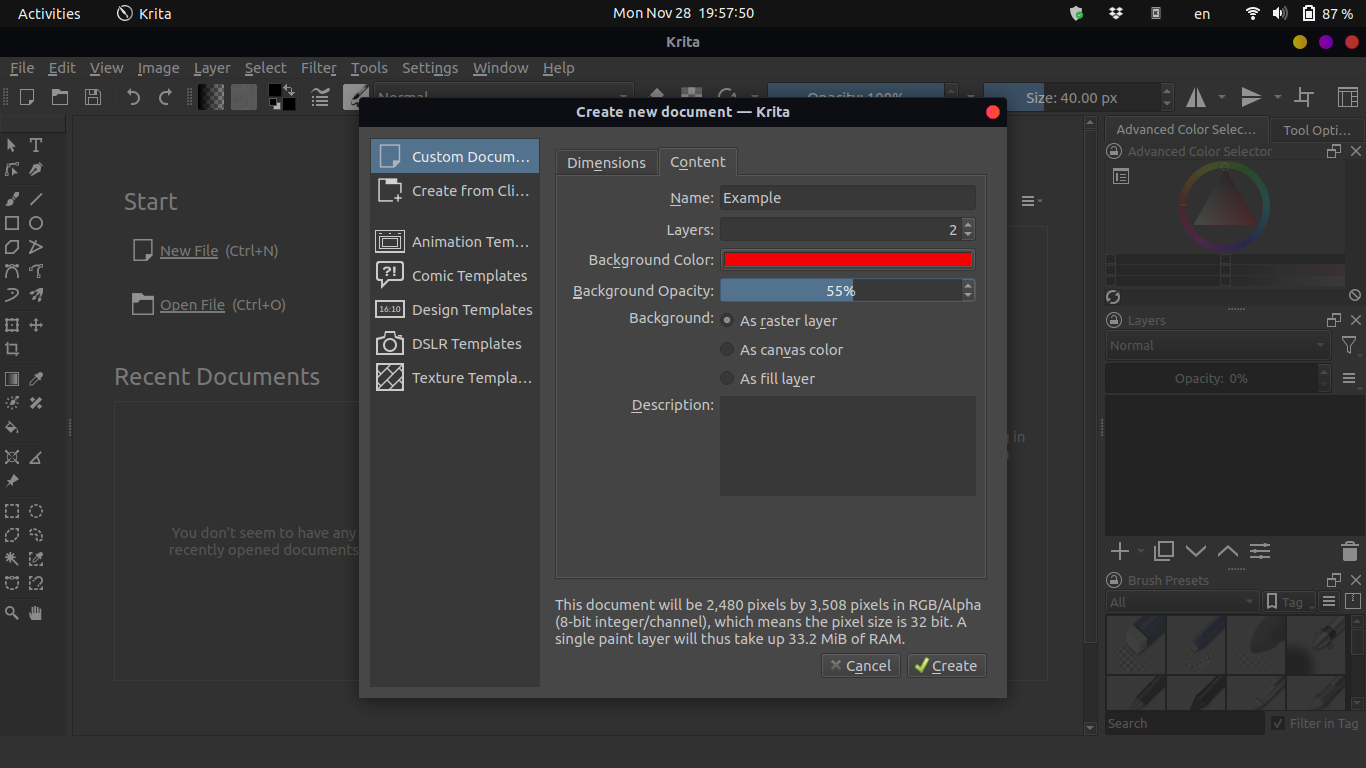
Task: Click the Animation Templates icon
Action: 389,241
